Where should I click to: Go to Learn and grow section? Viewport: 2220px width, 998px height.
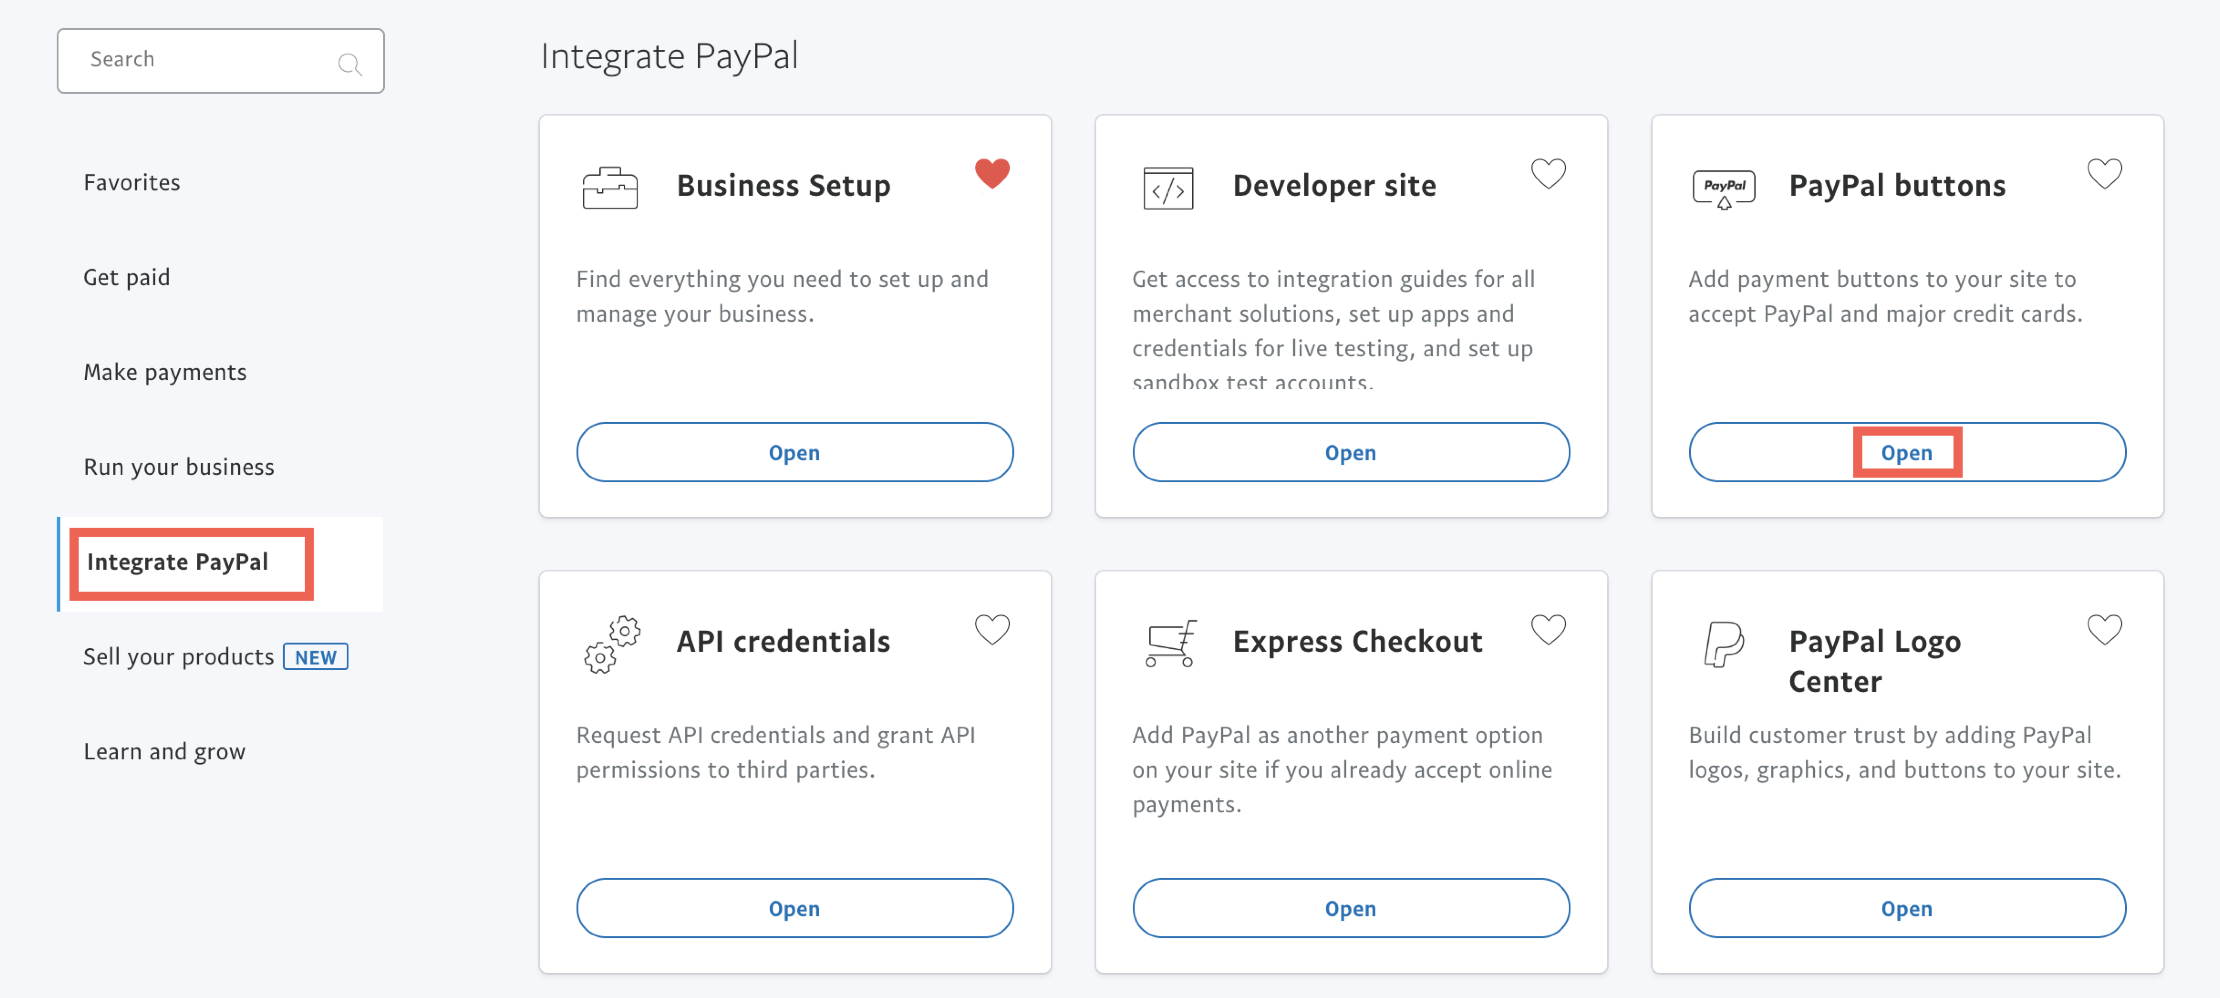click(165, 752)
